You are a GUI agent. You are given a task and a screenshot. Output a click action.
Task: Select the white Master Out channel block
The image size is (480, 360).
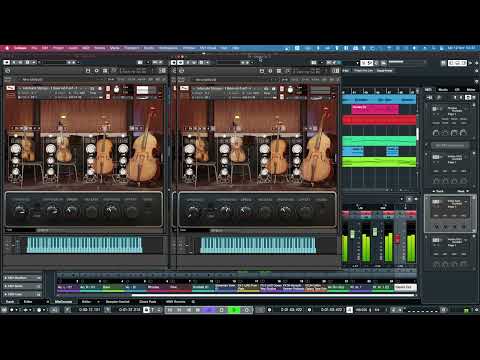point(405,287)
